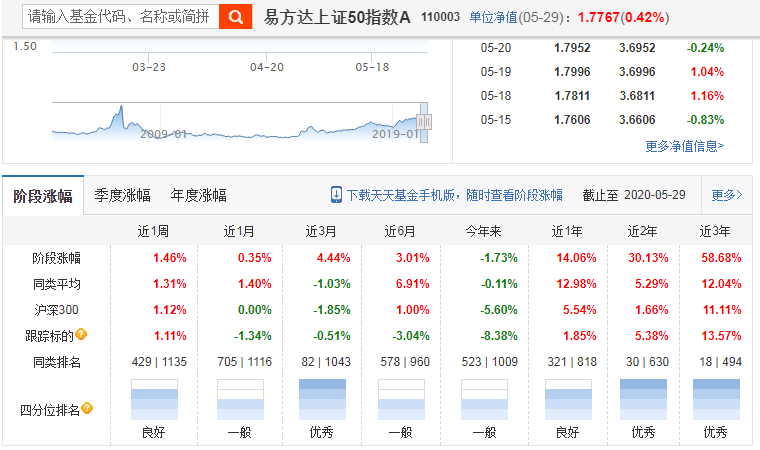Click the 沪深300 row label
This screenshot has width=760, height=450.
click(56, 310)
